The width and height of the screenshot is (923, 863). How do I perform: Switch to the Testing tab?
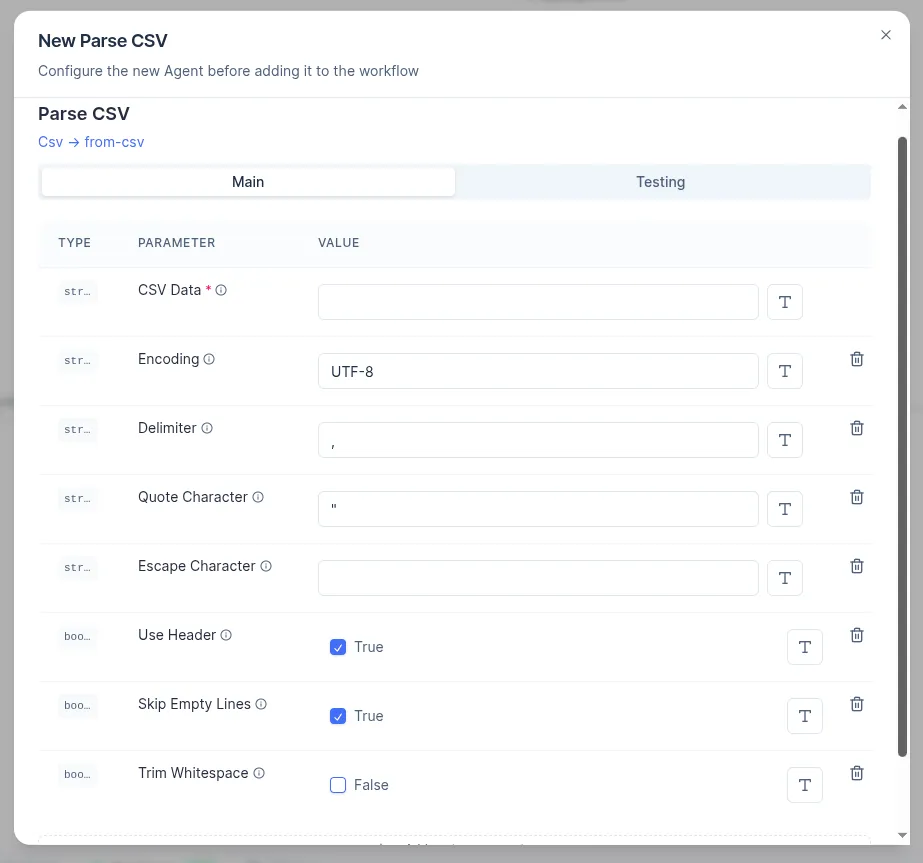(660, 181)
